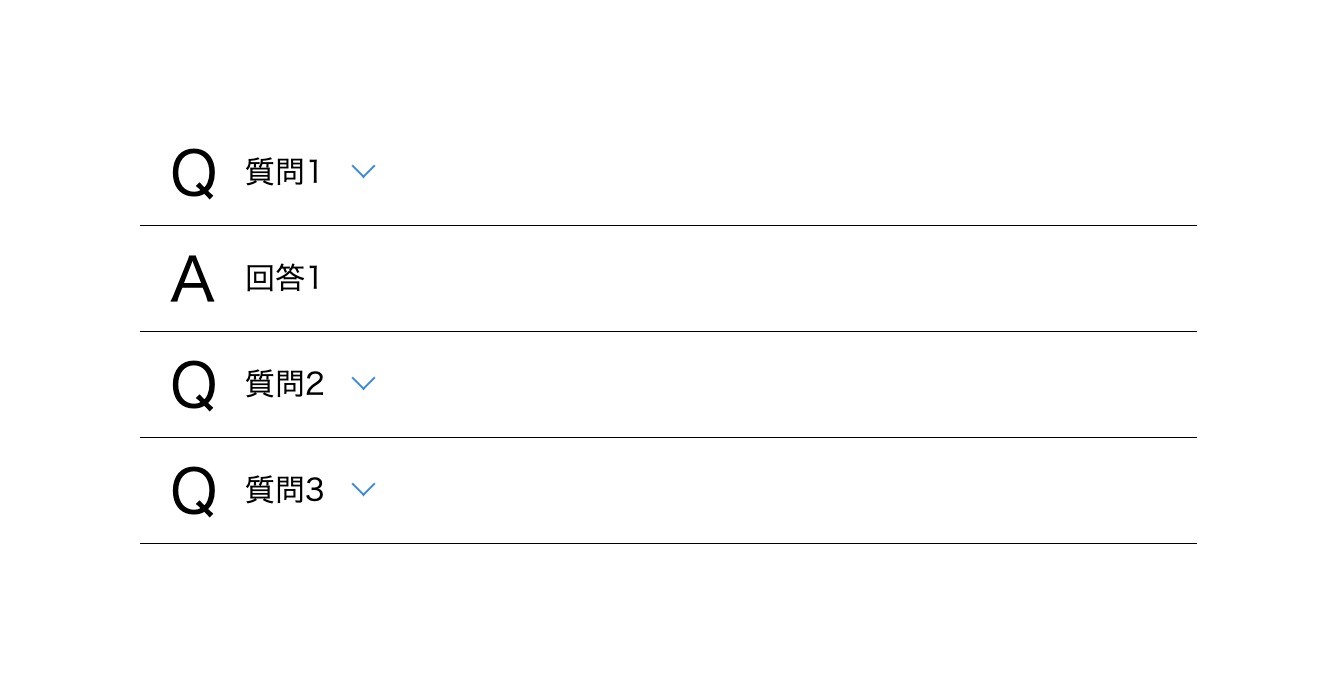Click the bottom divider line under 質問3

tap(668, 543)
